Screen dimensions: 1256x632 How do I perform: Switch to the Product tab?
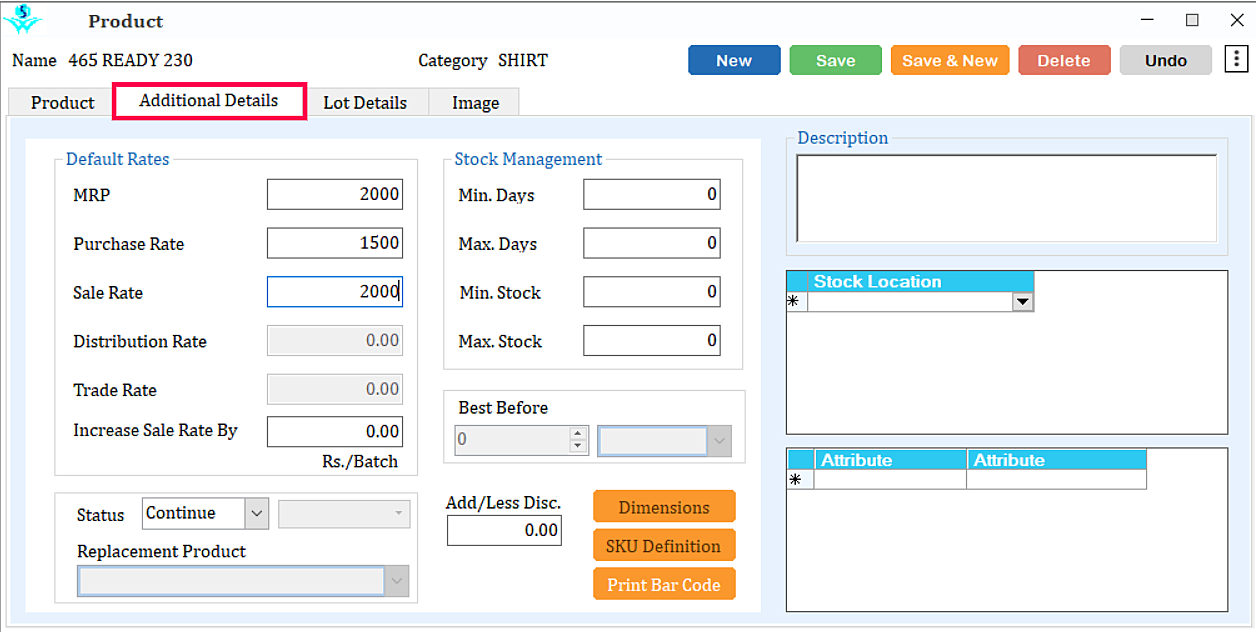[x=62, y=103]
